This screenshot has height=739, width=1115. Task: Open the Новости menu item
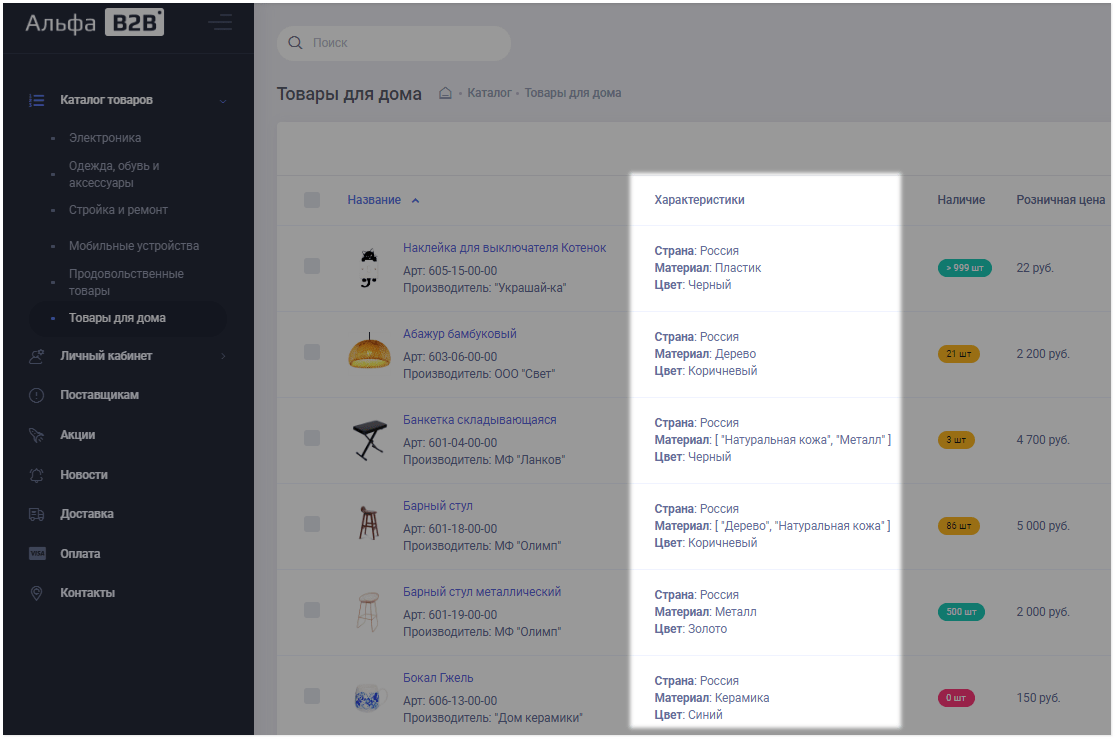tap(84, 475)
